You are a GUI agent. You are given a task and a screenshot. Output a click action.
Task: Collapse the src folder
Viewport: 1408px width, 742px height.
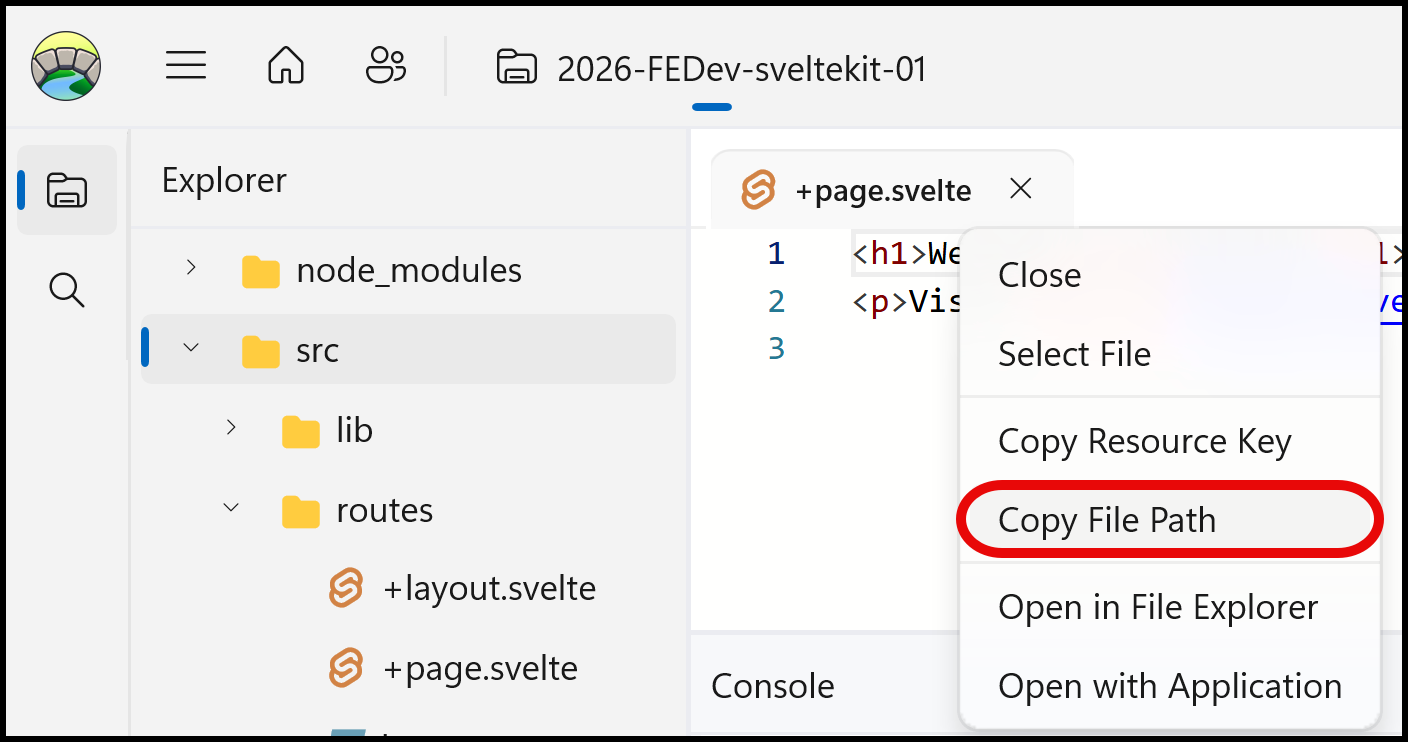[x=191, y=348]
